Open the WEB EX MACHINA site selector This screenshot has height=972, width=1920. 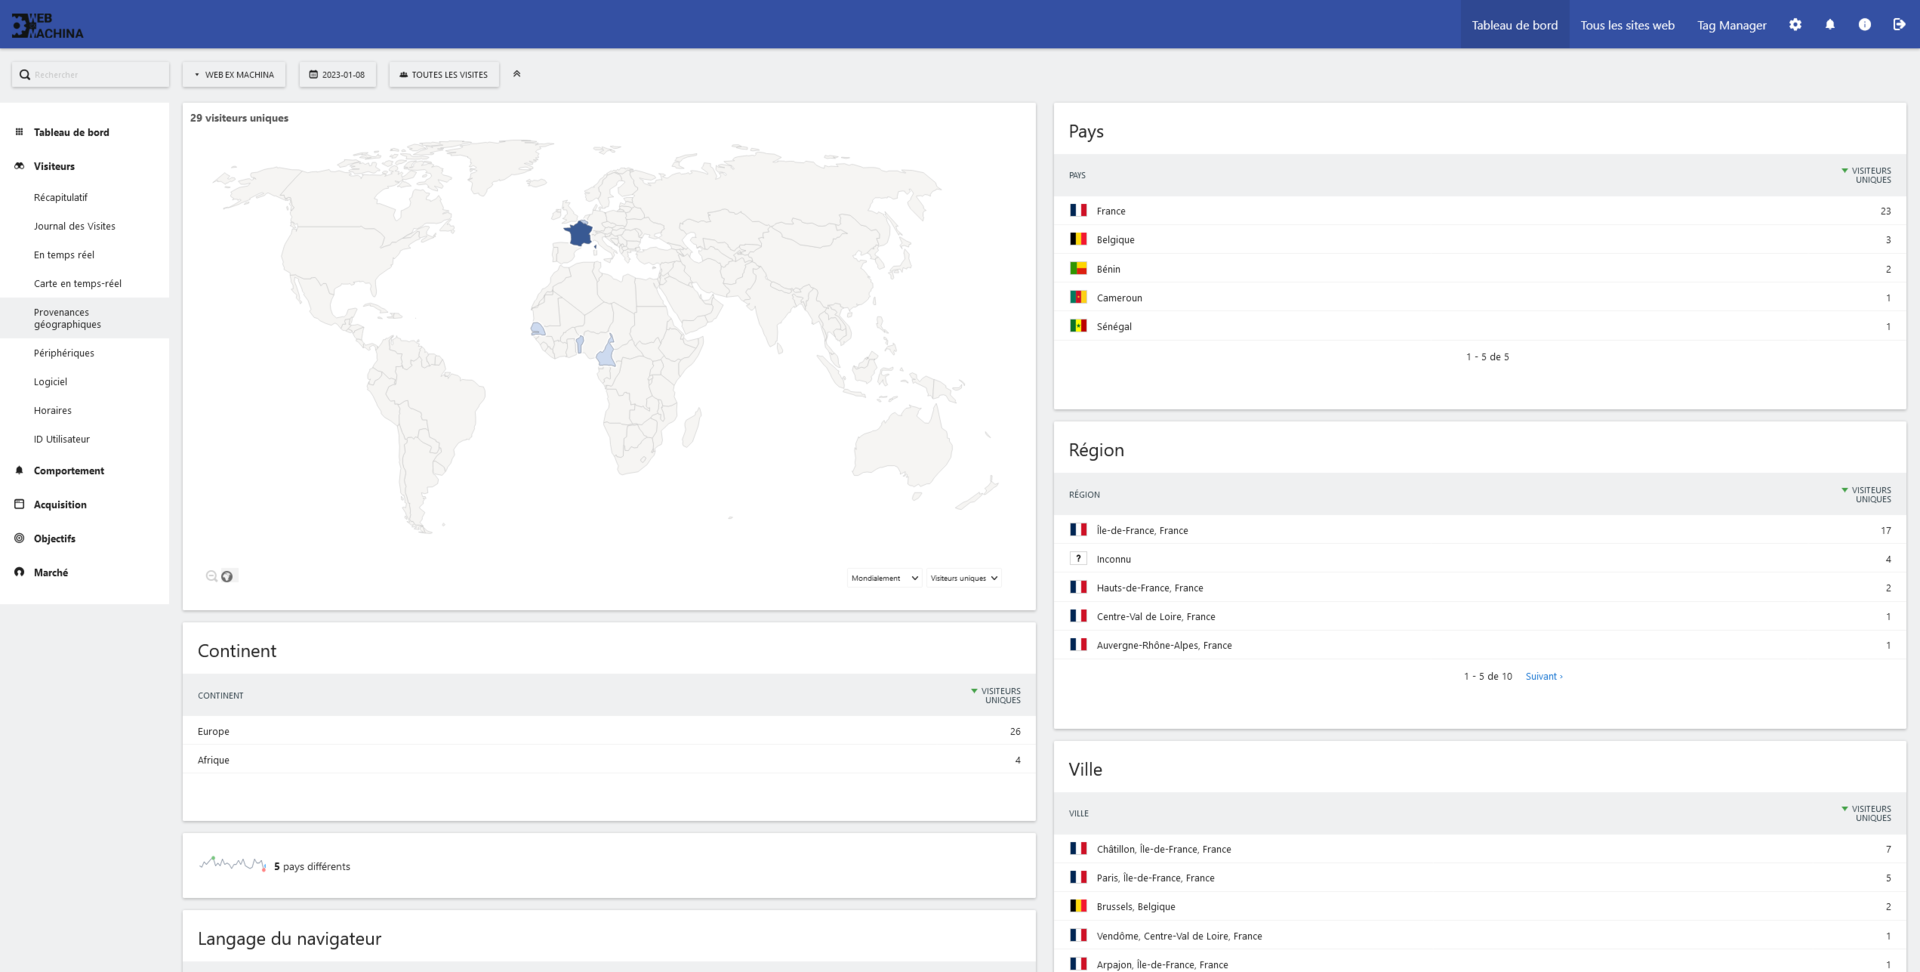coord(234,75)
